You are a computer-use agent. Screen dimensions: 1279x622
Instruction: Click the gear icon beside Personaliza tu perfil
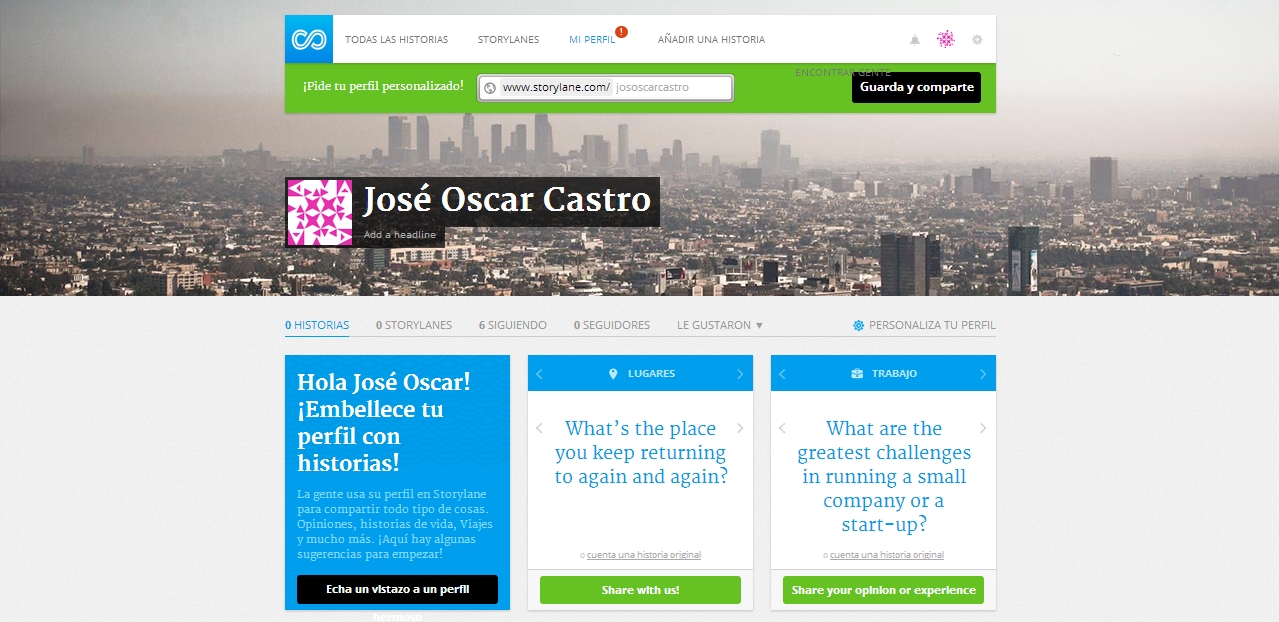[858, 326]
